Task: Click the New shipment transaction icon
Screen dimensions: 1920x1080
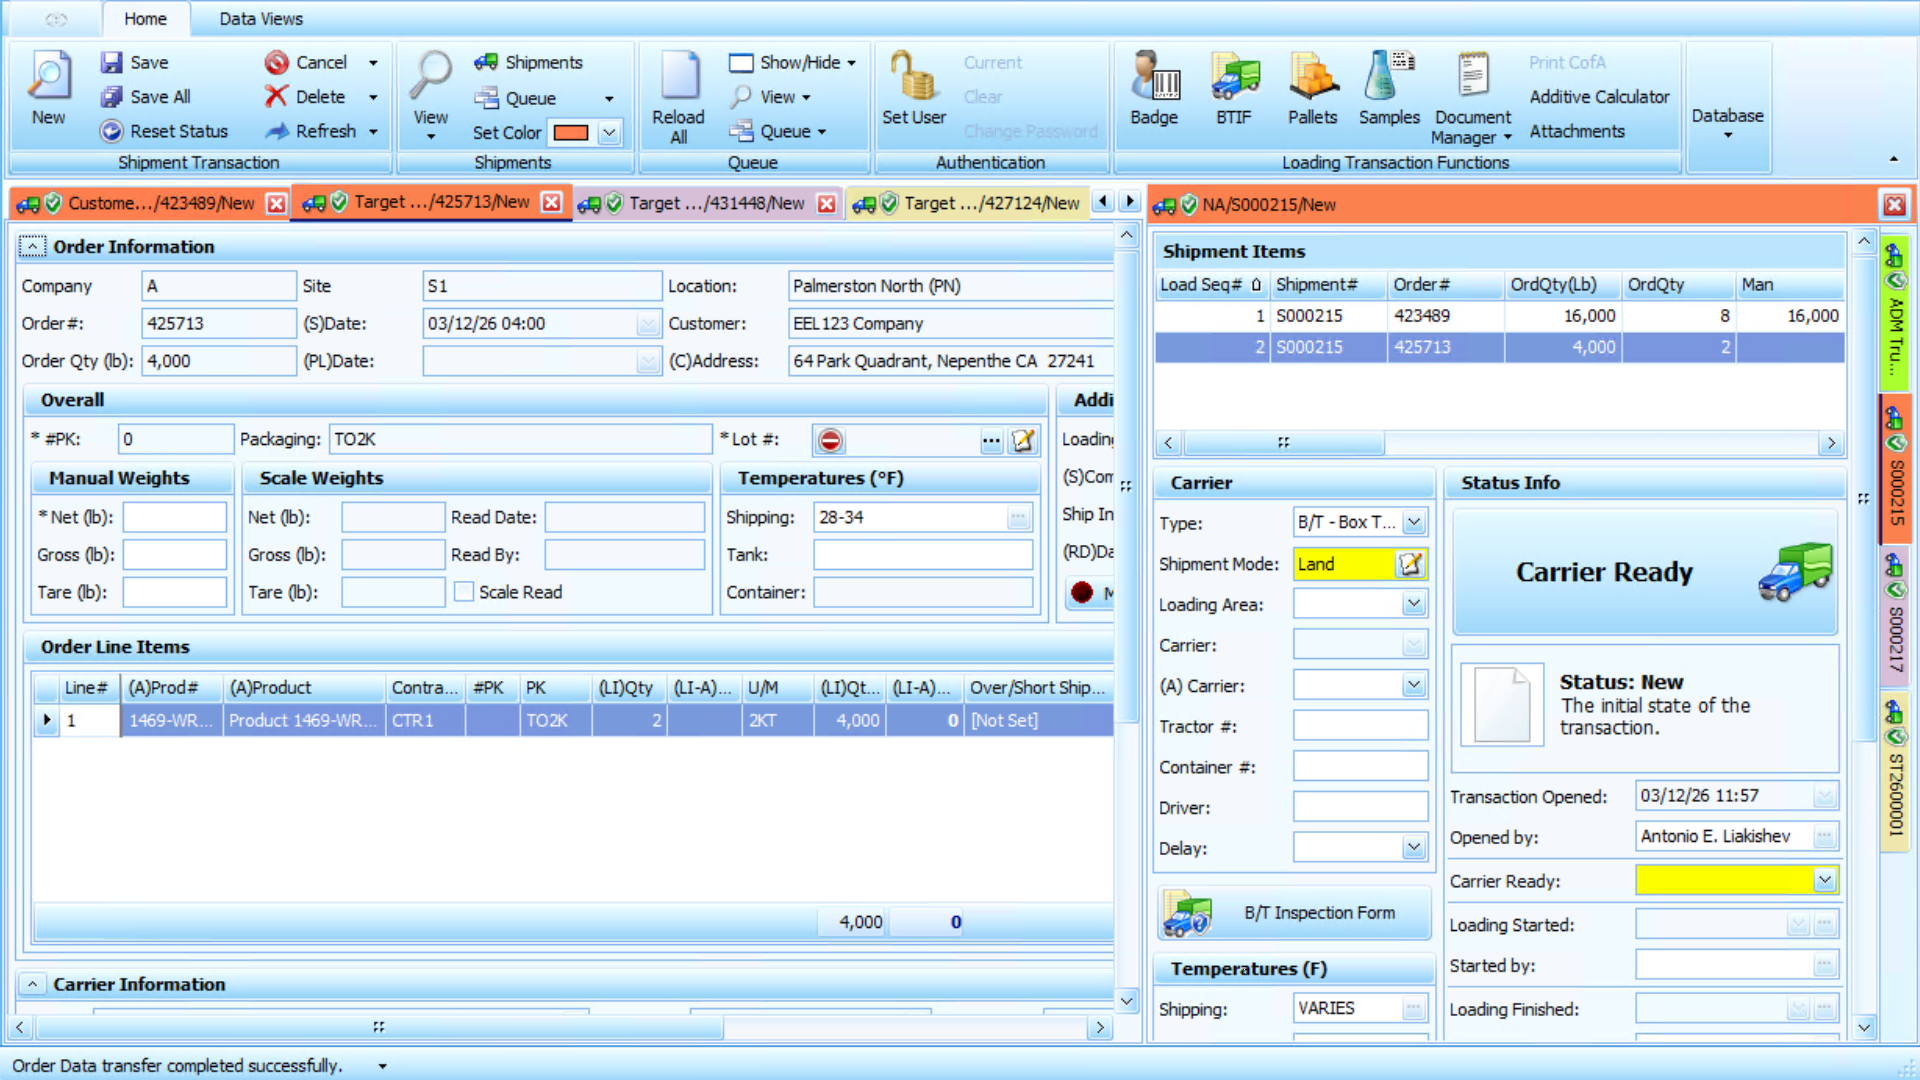Action: 48,76
